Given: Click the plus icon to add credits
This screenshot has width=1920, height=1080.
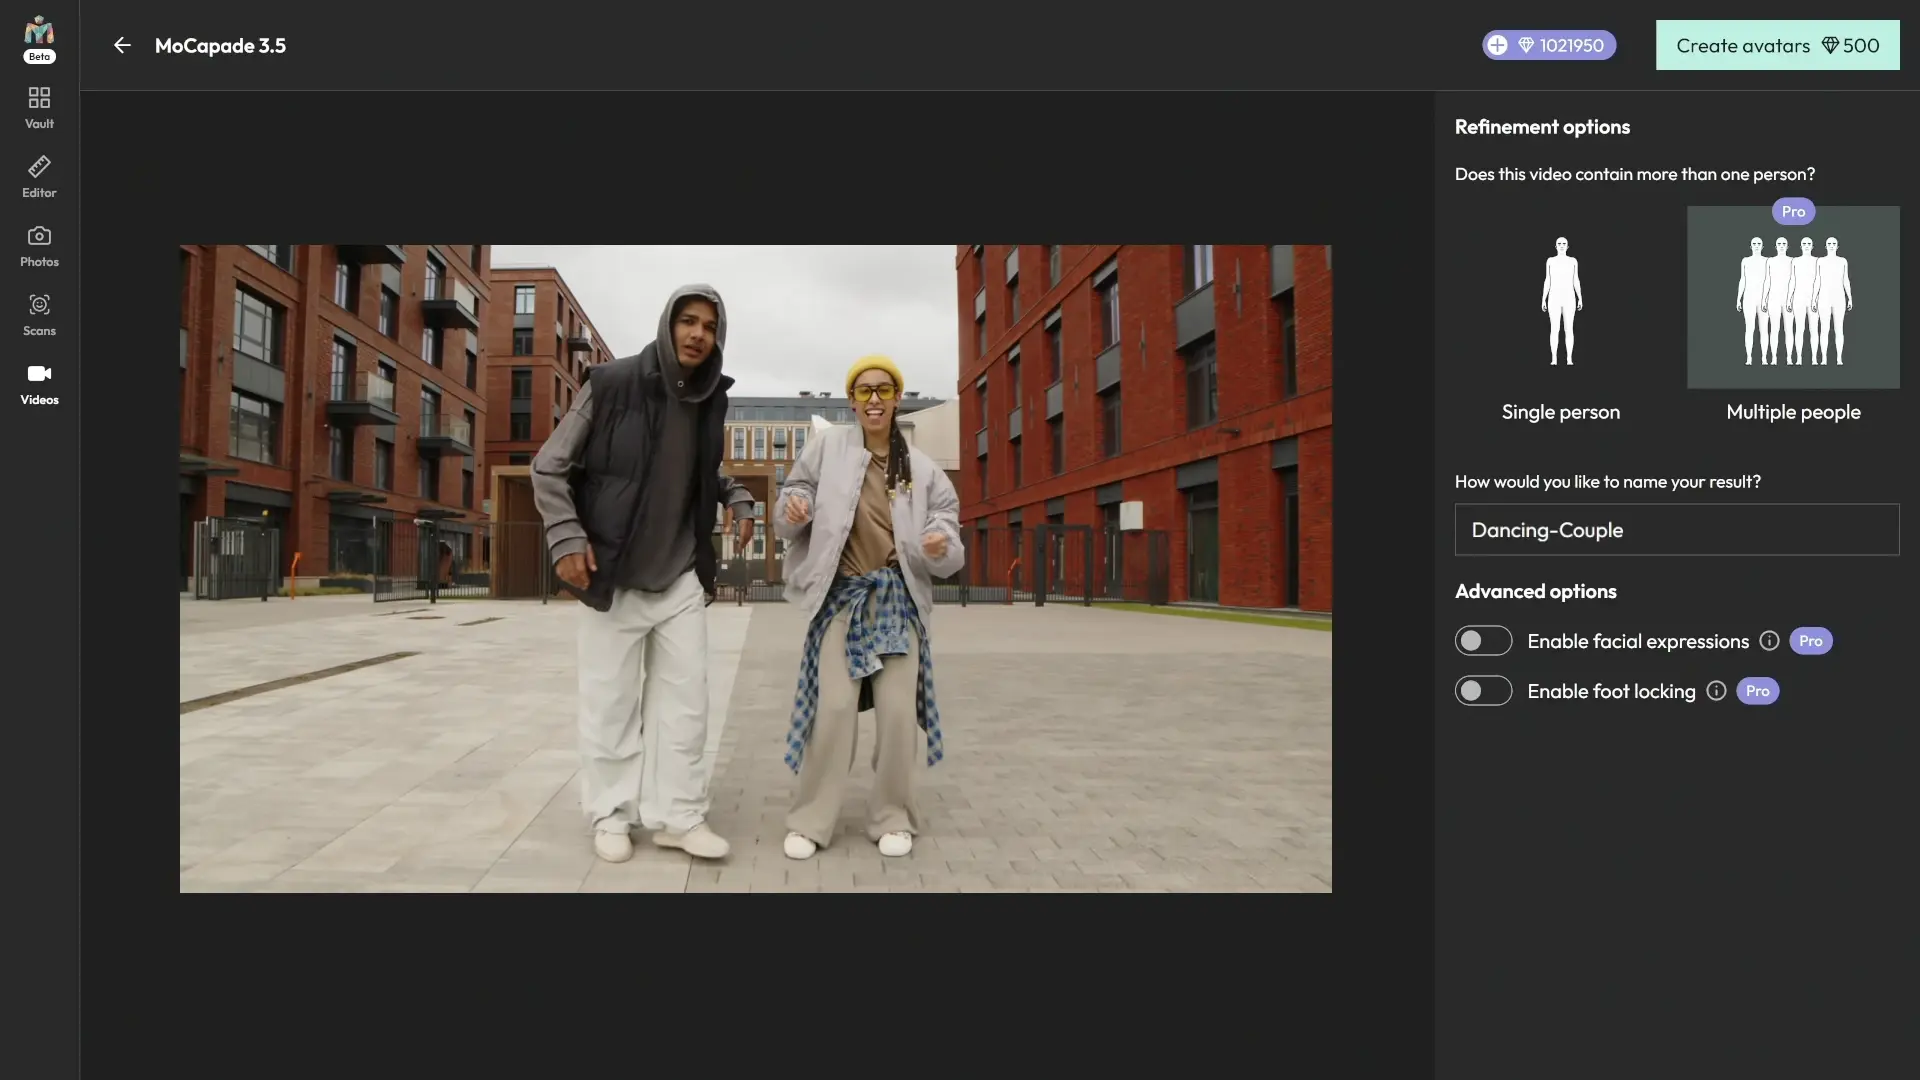Looking at the screenshot, I should point(1497,45).
